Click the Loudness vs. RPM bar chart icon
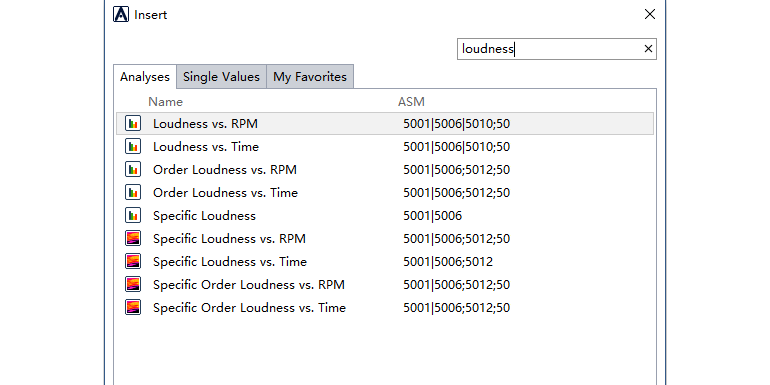This screenshot has height=385, width=770. (x=133, y=123)
